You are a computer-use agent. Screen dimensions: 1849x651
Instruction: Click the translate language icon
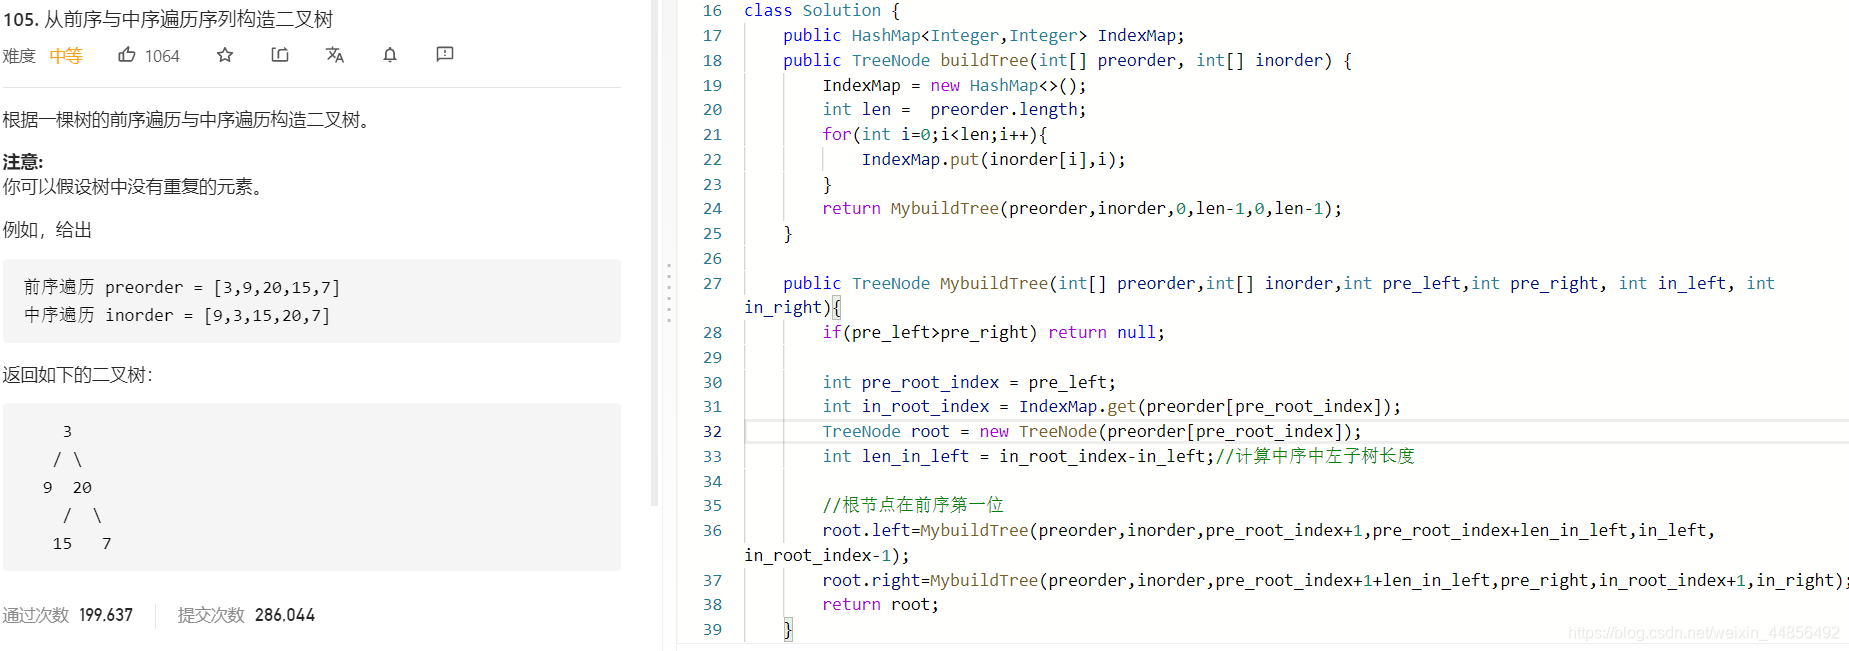point(335,55)
